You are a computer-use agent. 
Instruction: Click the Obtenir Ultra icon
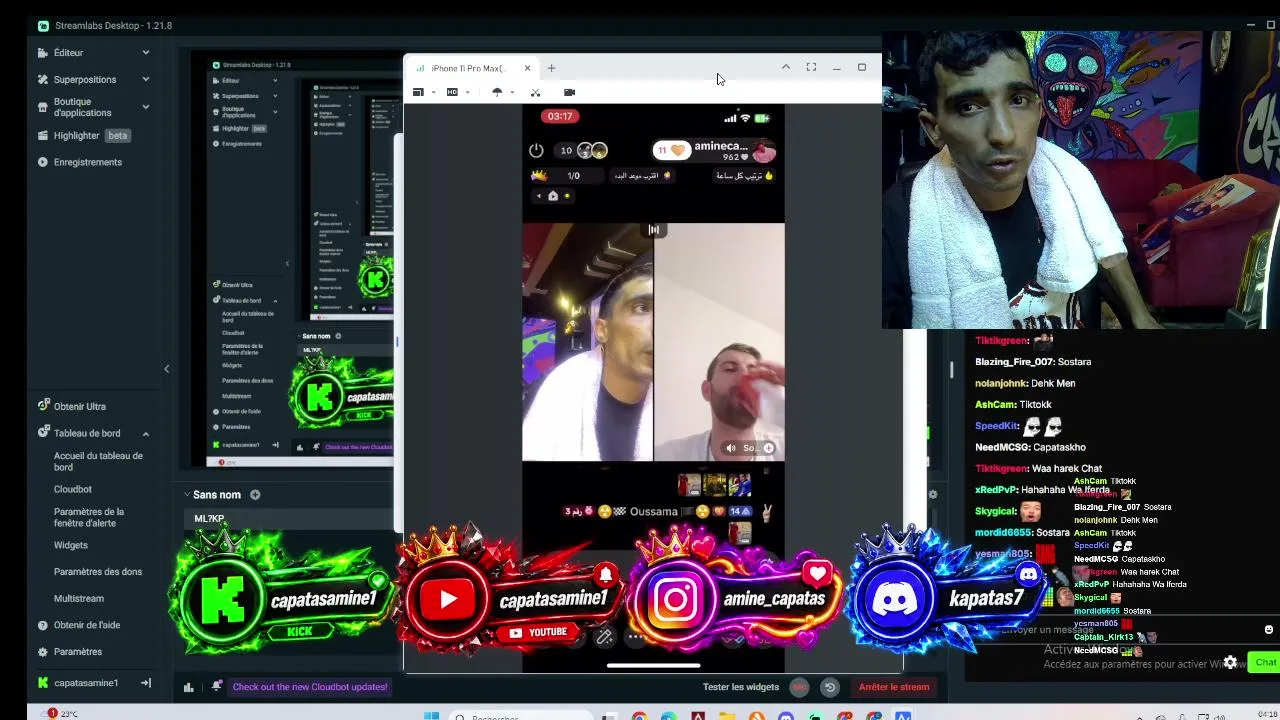tap(43, 405)
